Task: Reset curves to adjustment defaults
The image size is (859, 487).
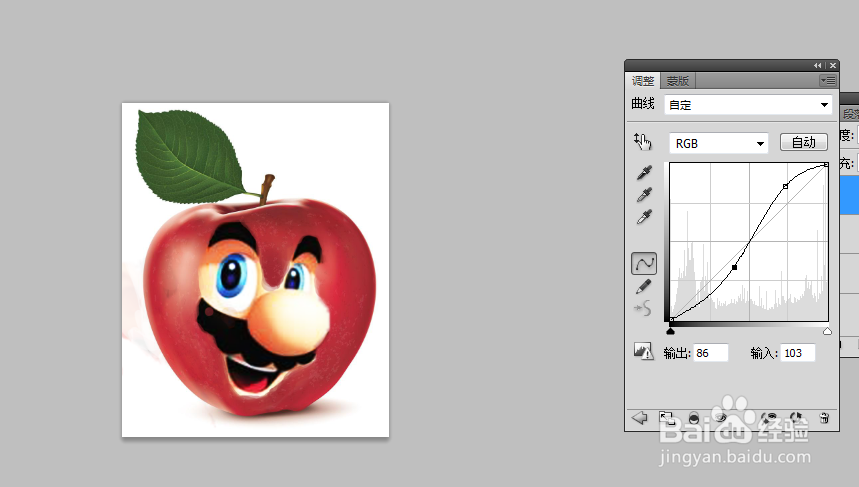Action: pos(797,419)
